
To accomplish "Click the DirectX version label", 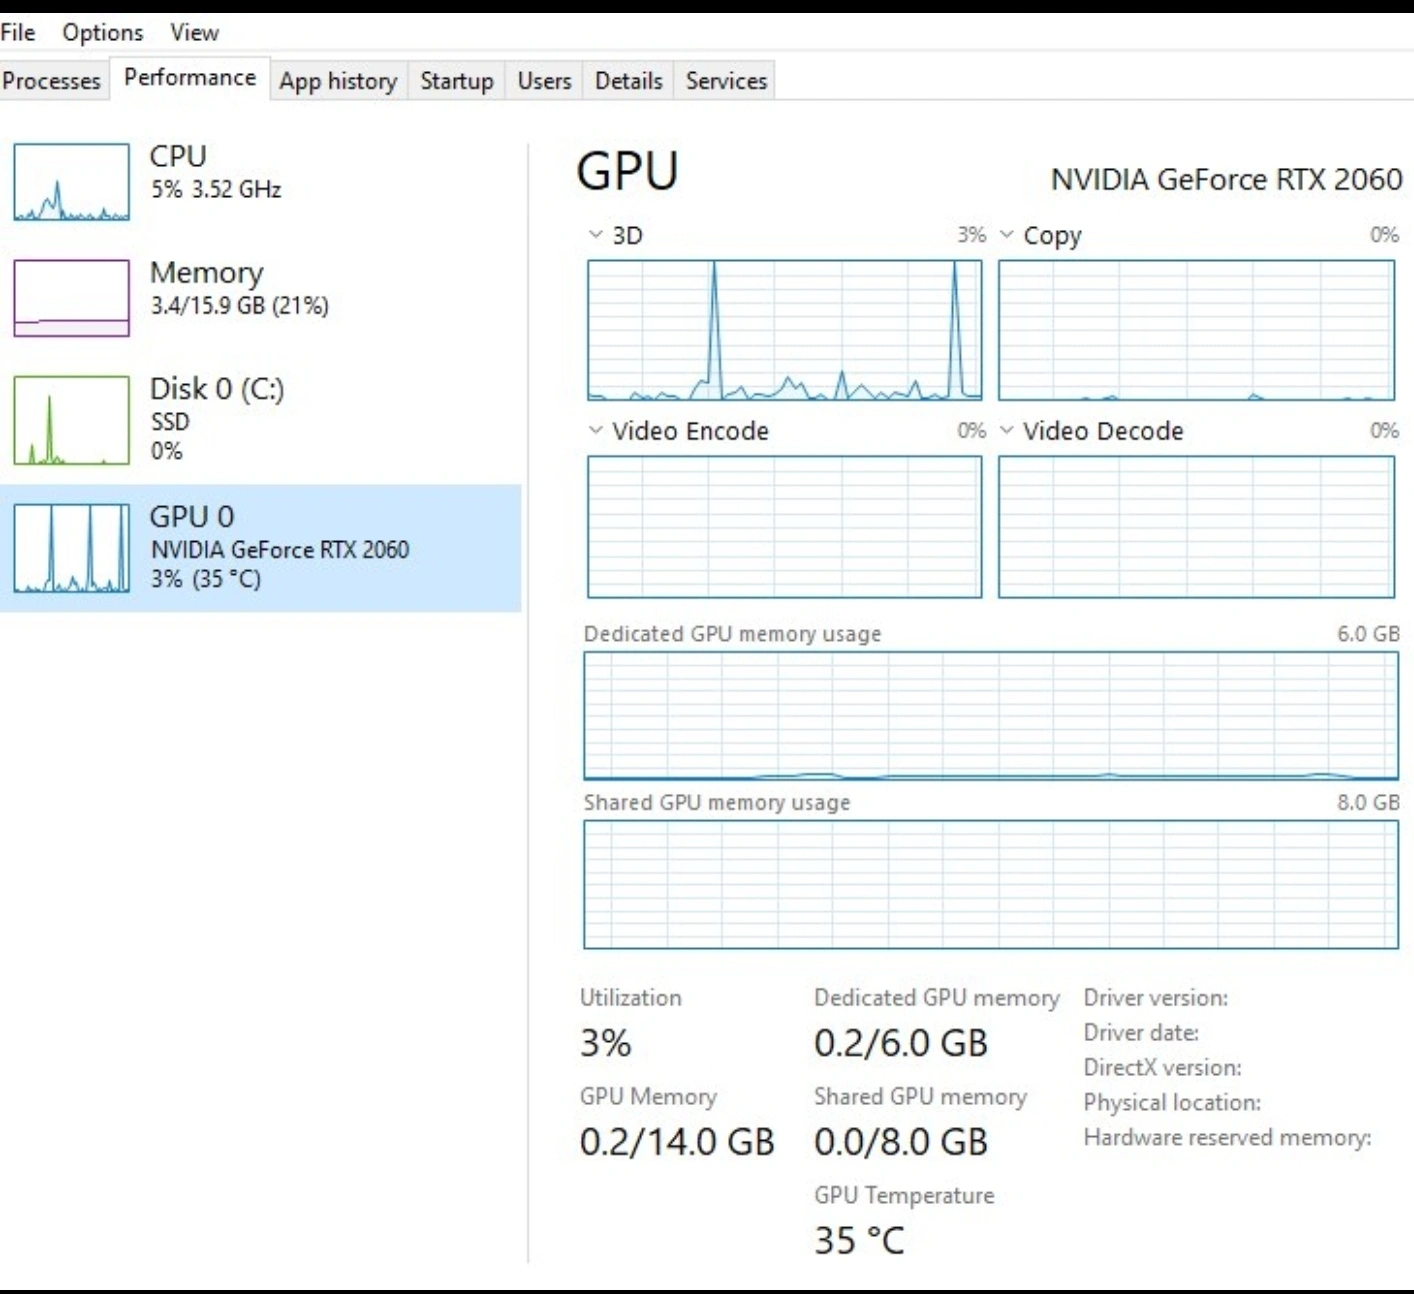I will click(x=1162, y=1068).
